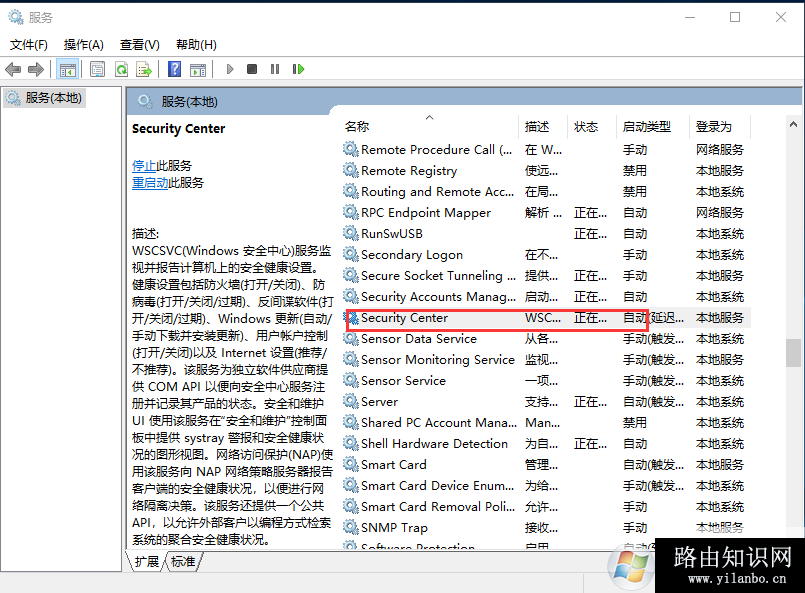Screen dimensions: 805x593
Task: Click the gear icon beside Secondary Logon
Action: (351, 254)
